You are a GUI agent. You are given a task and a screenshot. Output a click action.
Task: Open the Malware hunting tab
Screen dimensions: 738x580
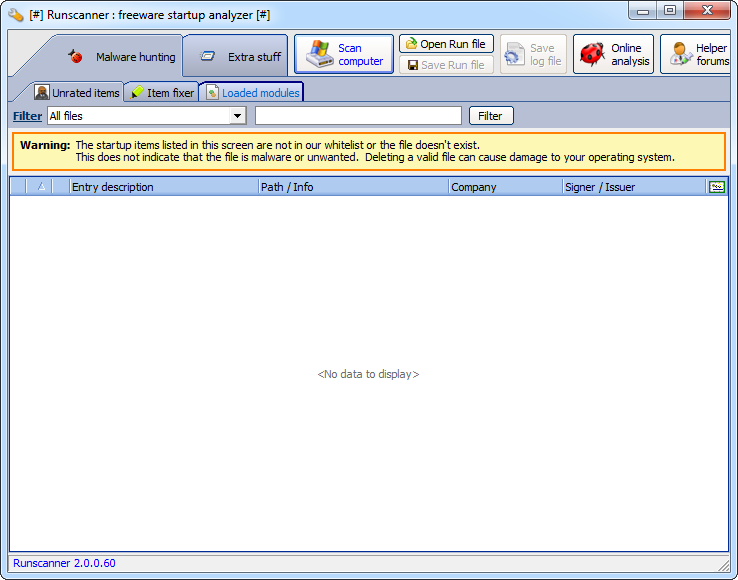click(120, 56)
